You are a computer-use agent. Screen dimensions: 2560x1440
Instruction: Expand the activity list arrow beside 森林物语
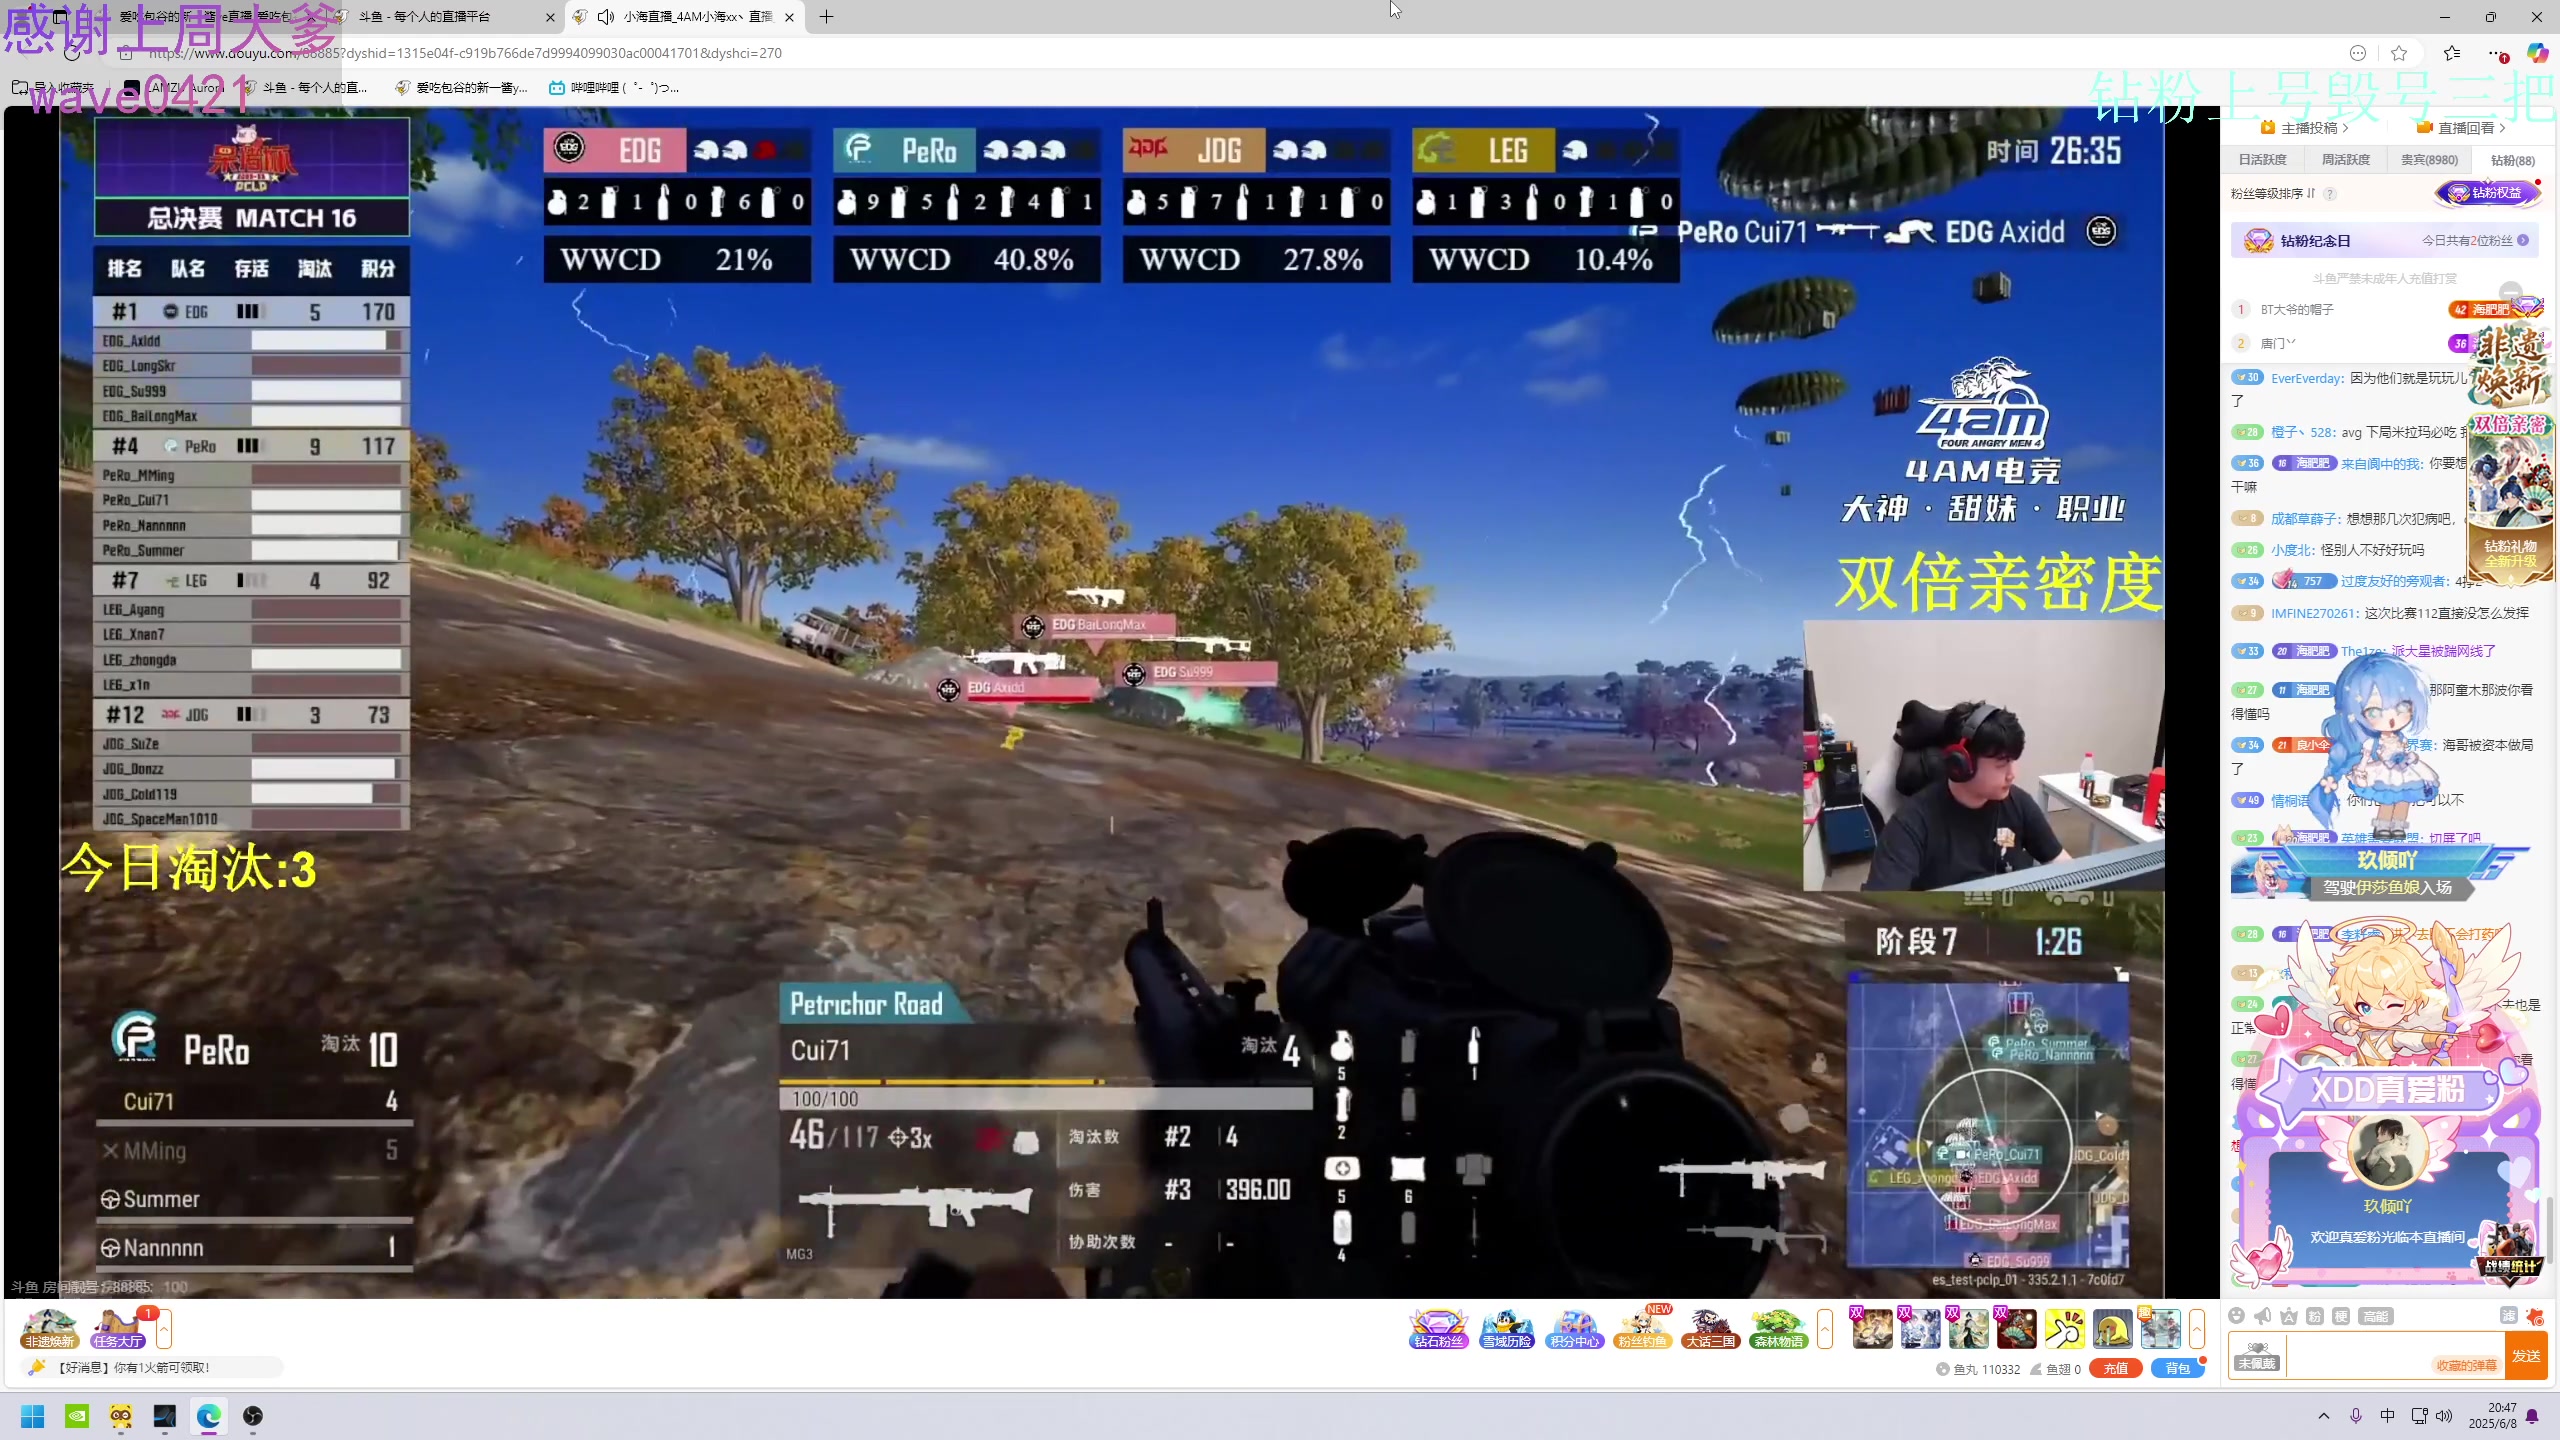pos(1826,1329)
